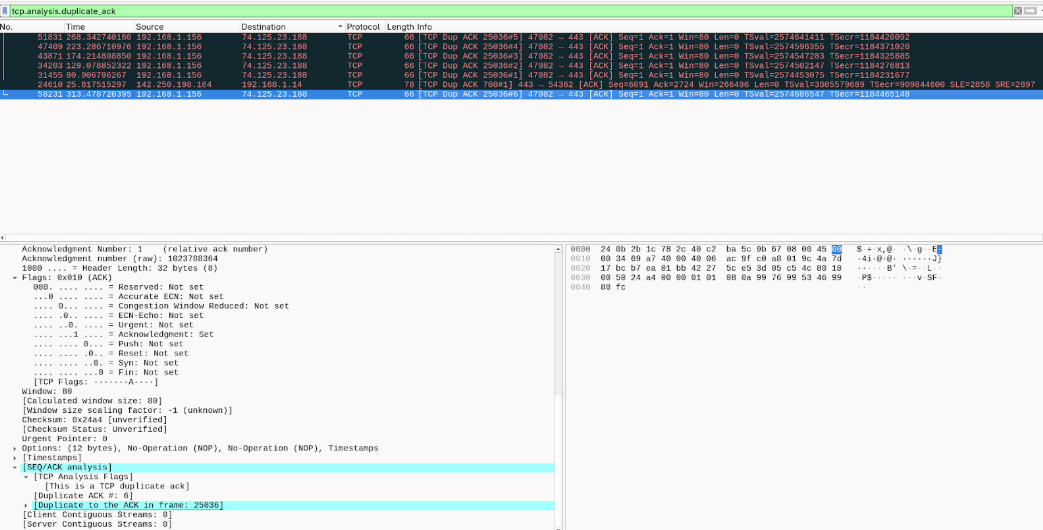The image size is (1043, 530).
Task: Click hex dump row offset 0000
Action: [580, 249]
